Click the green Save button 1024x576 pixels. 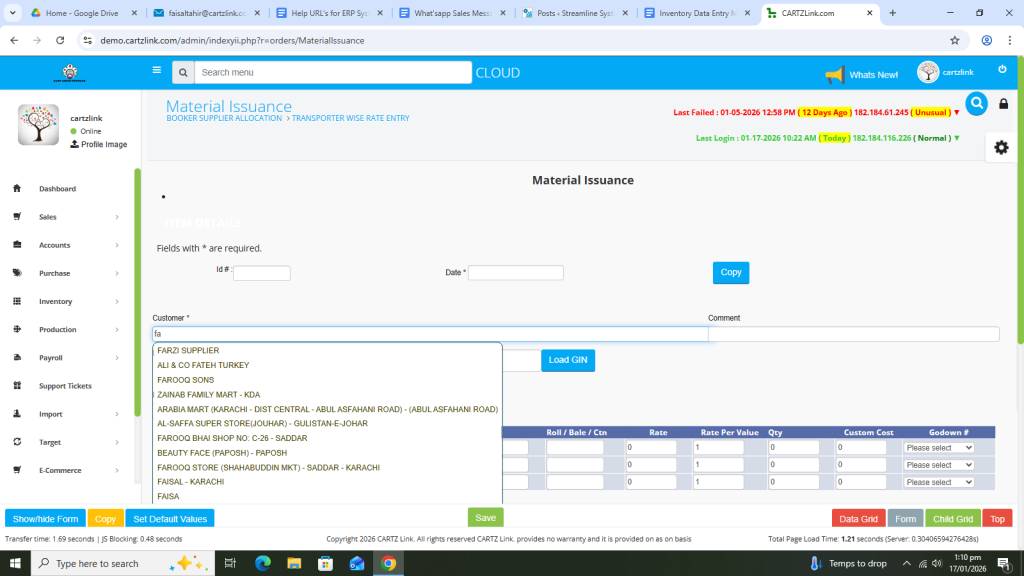coord(485,518)
